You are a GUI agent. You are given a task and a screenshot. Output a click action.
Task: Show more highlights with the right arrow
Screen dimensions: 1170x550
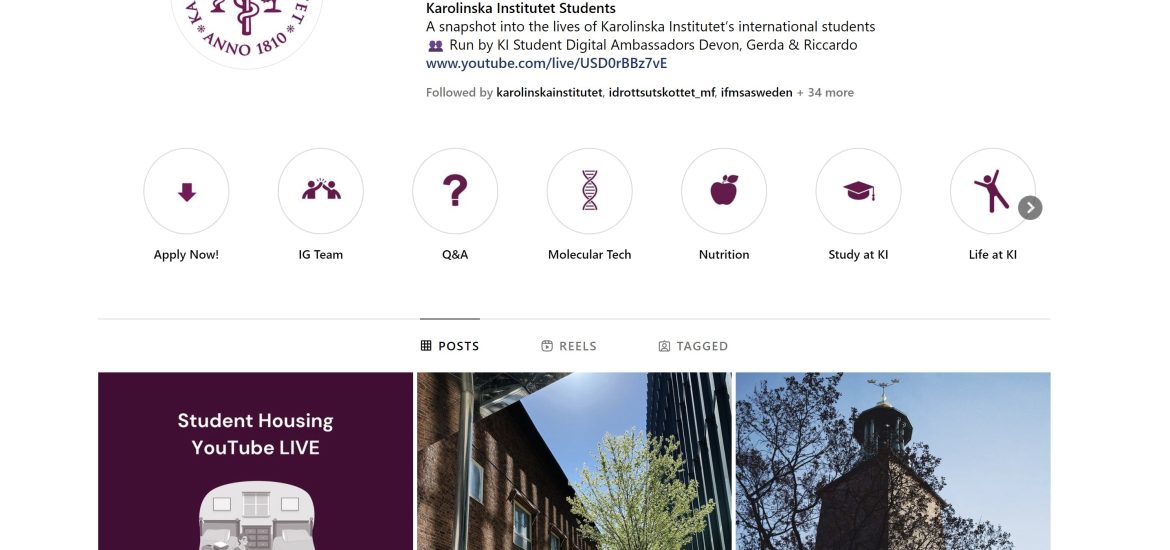click(x=1030, y=207)
